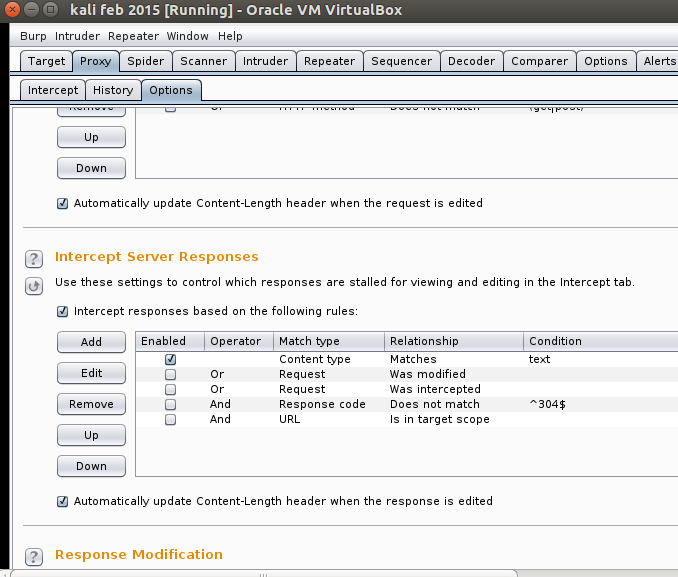Toggle auto-update Content-Length when request is edited
678x577 pixels.
(x=62, y=203)
